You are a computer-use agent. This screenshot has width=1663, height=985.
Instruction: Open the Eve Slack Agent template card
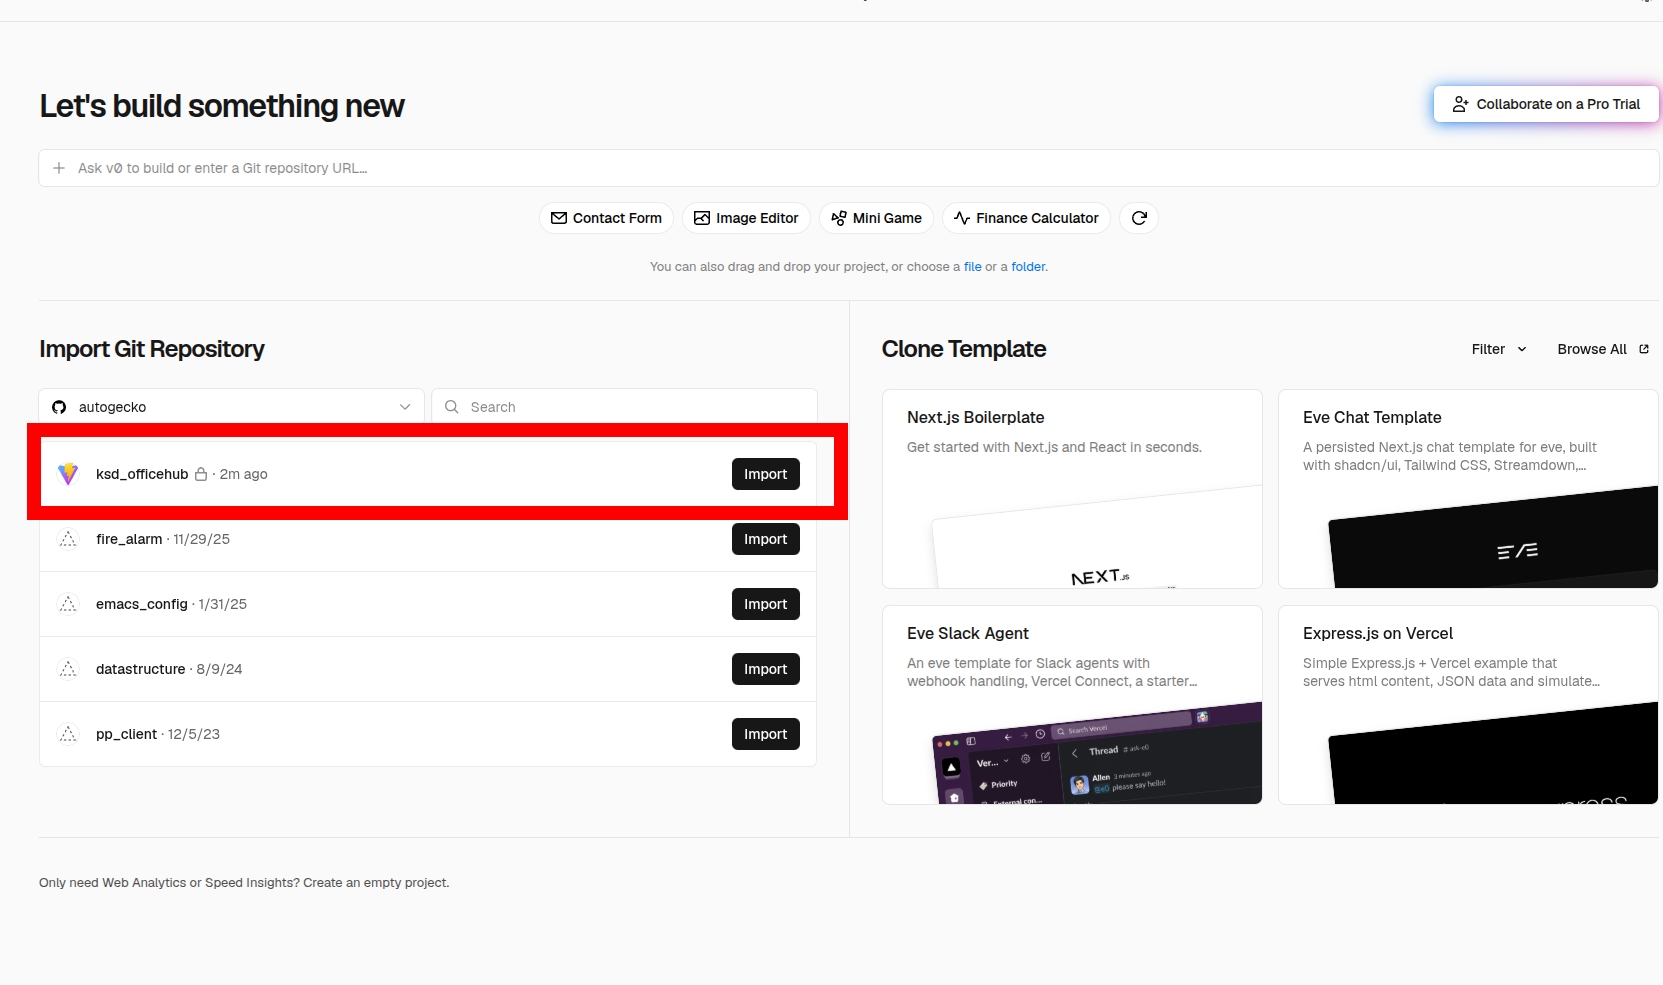(1072, 705)
